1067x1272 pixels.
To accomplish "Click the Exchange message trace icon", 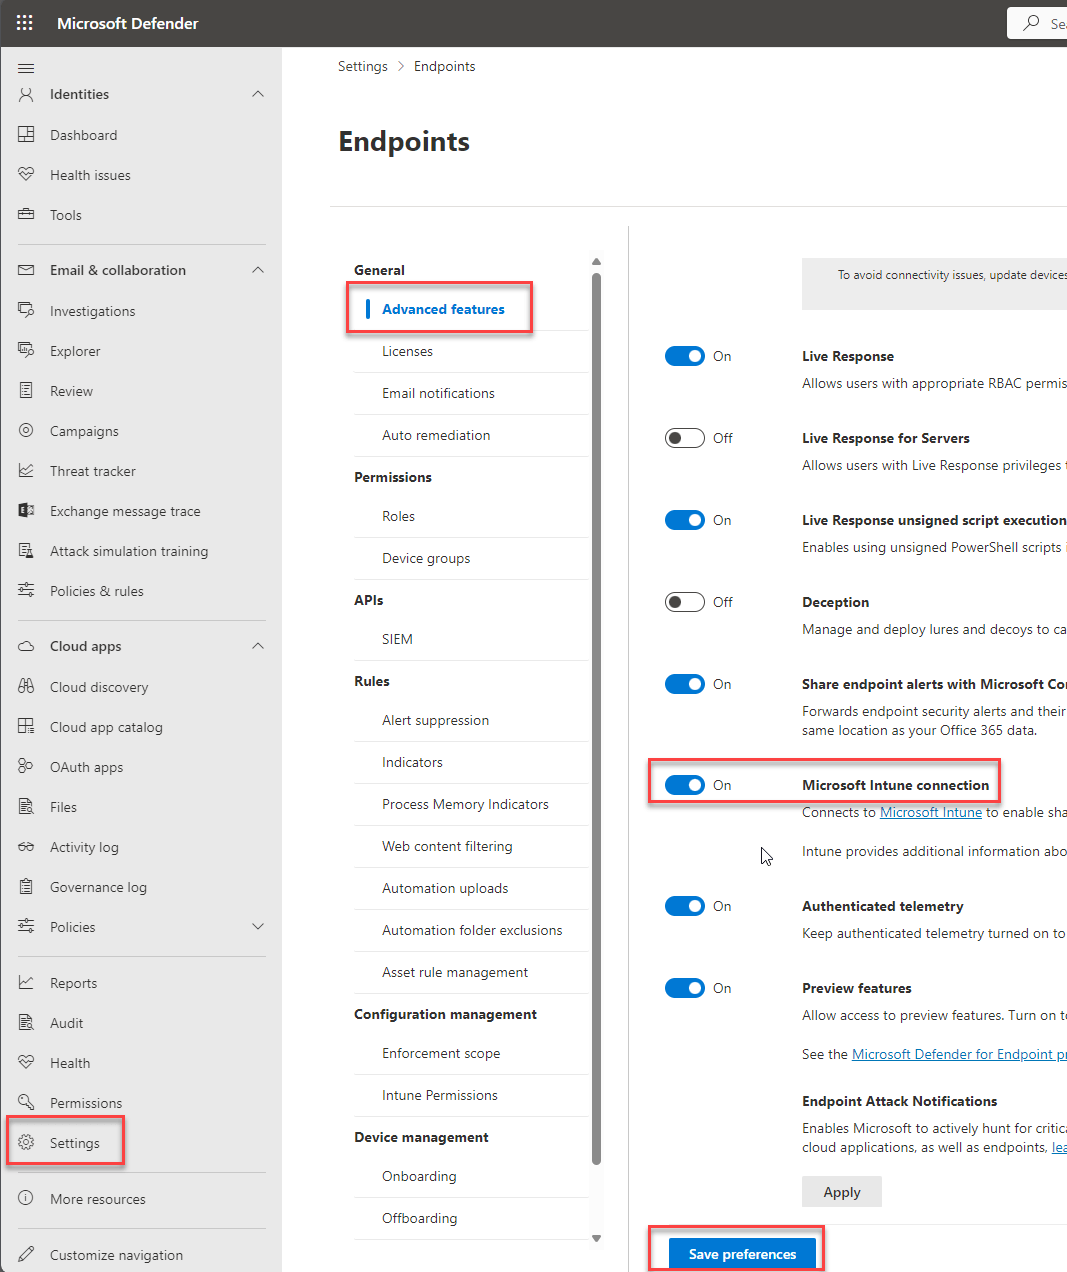I will pyautogui.click(x=26, y=511).
